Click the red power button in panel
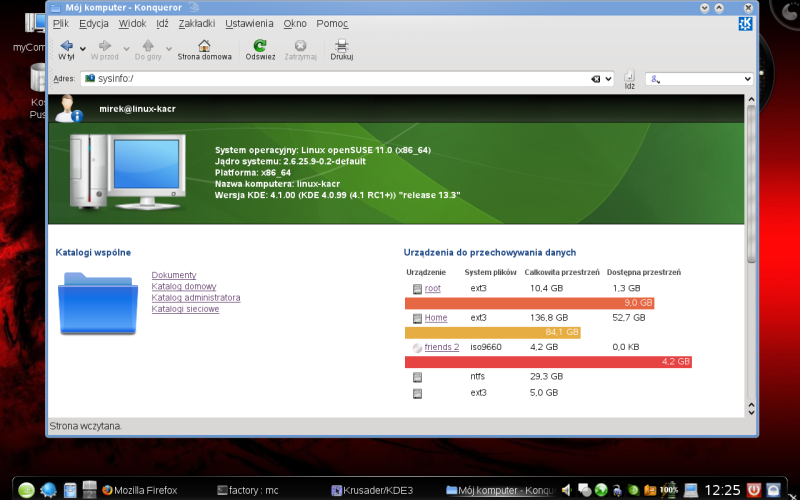The width and height of the screenshot is (800, 500). (754, 490)
